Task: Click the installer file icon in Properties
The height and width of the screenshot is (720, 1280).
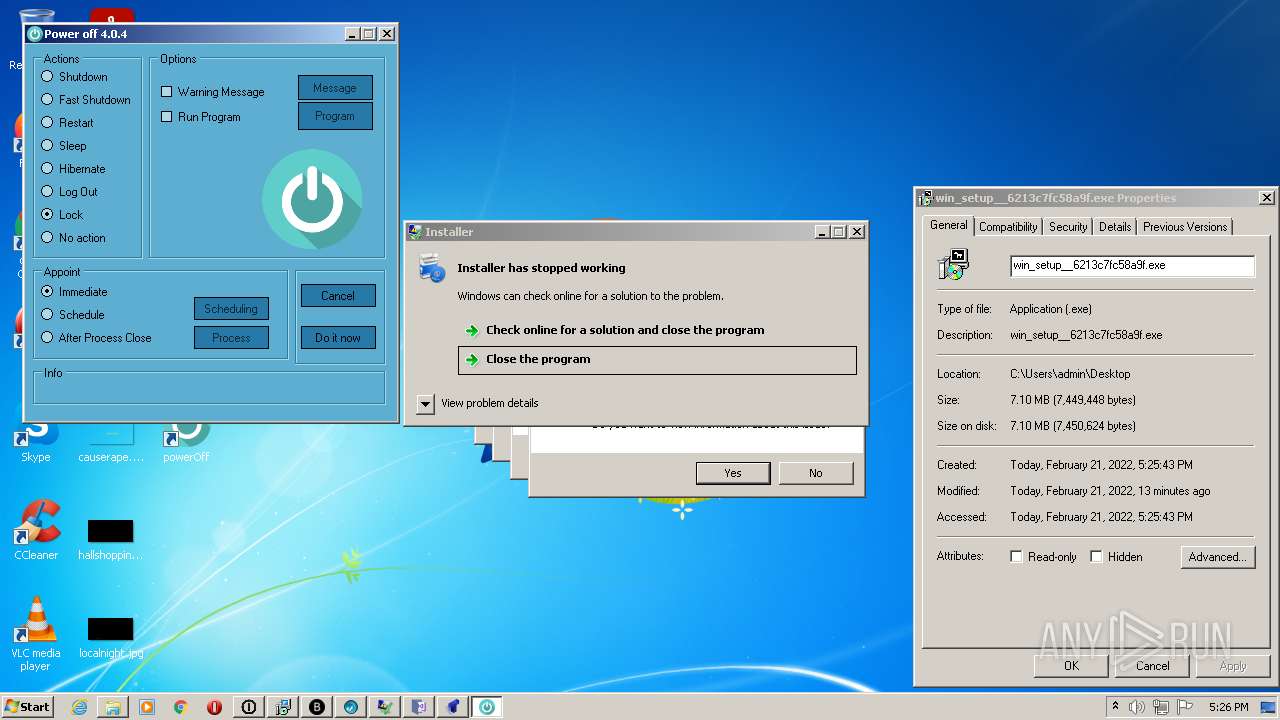Action: [x=953, y=264]
